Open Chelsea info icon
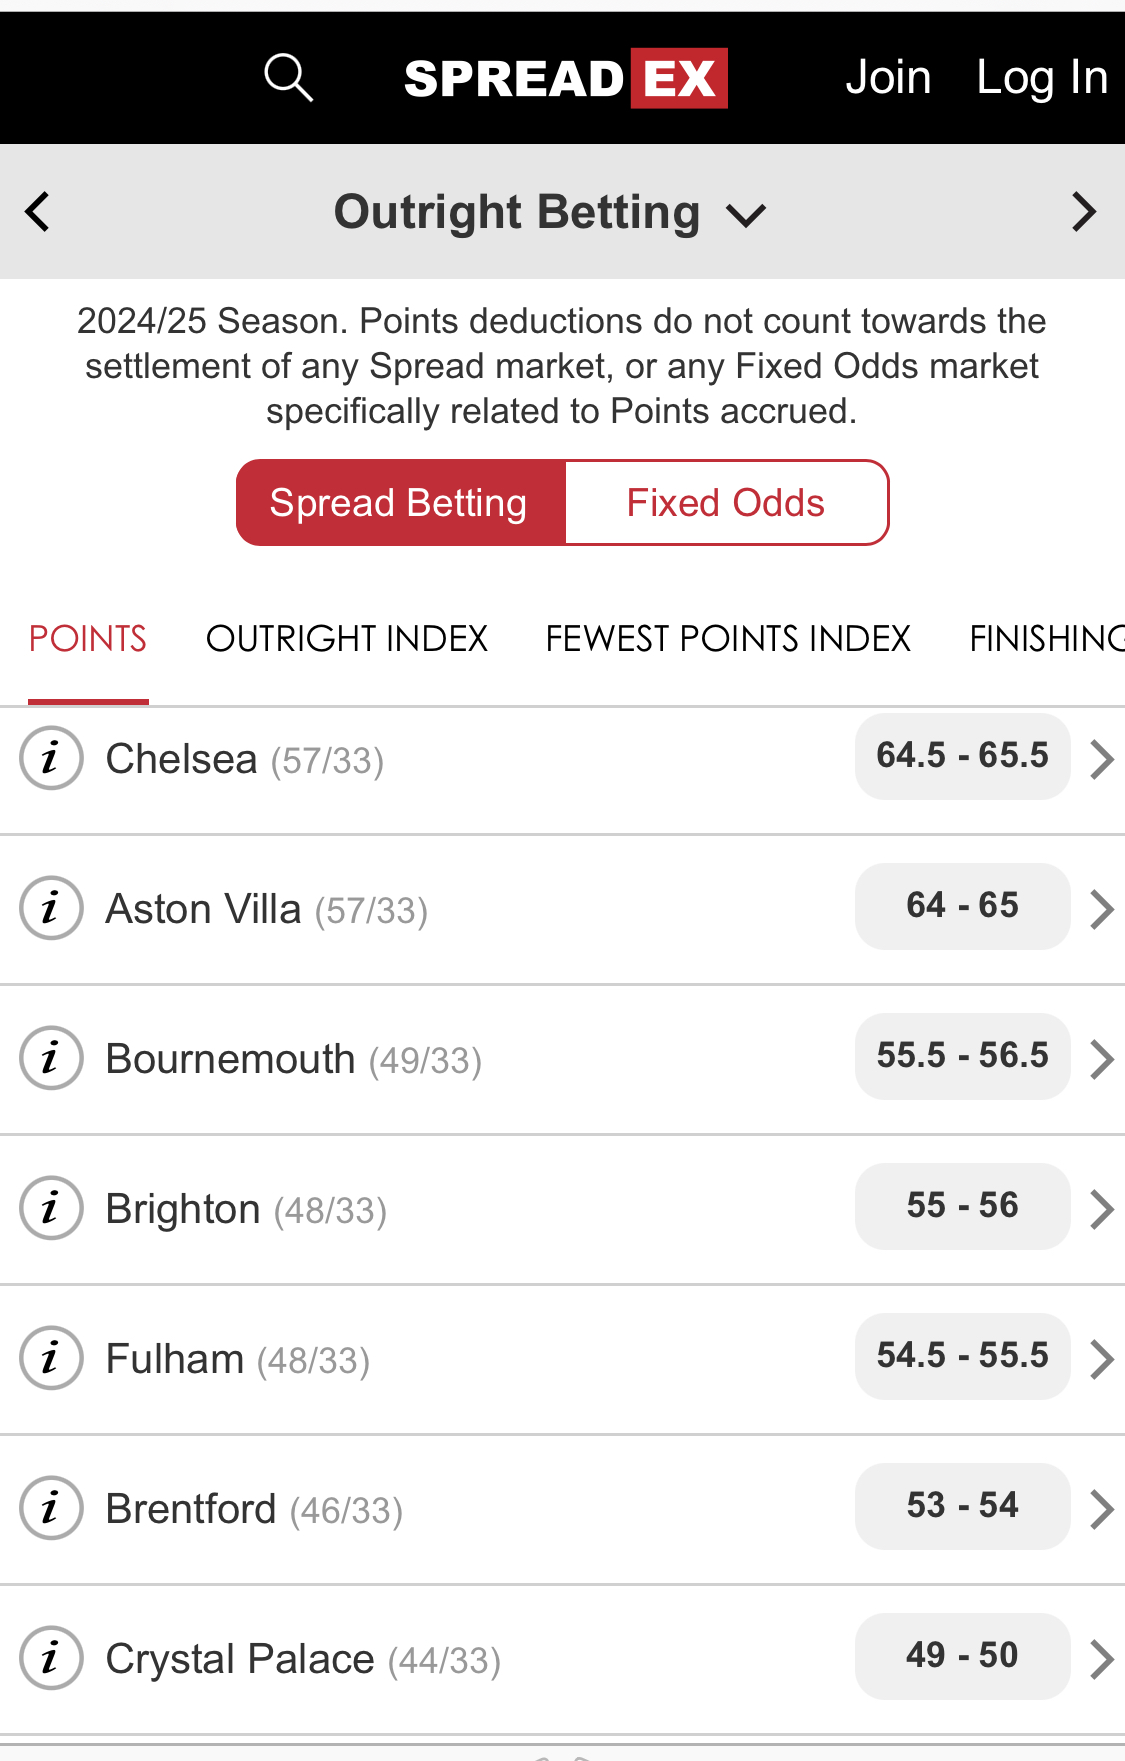 pyautogui.click(x=51, y=758)
